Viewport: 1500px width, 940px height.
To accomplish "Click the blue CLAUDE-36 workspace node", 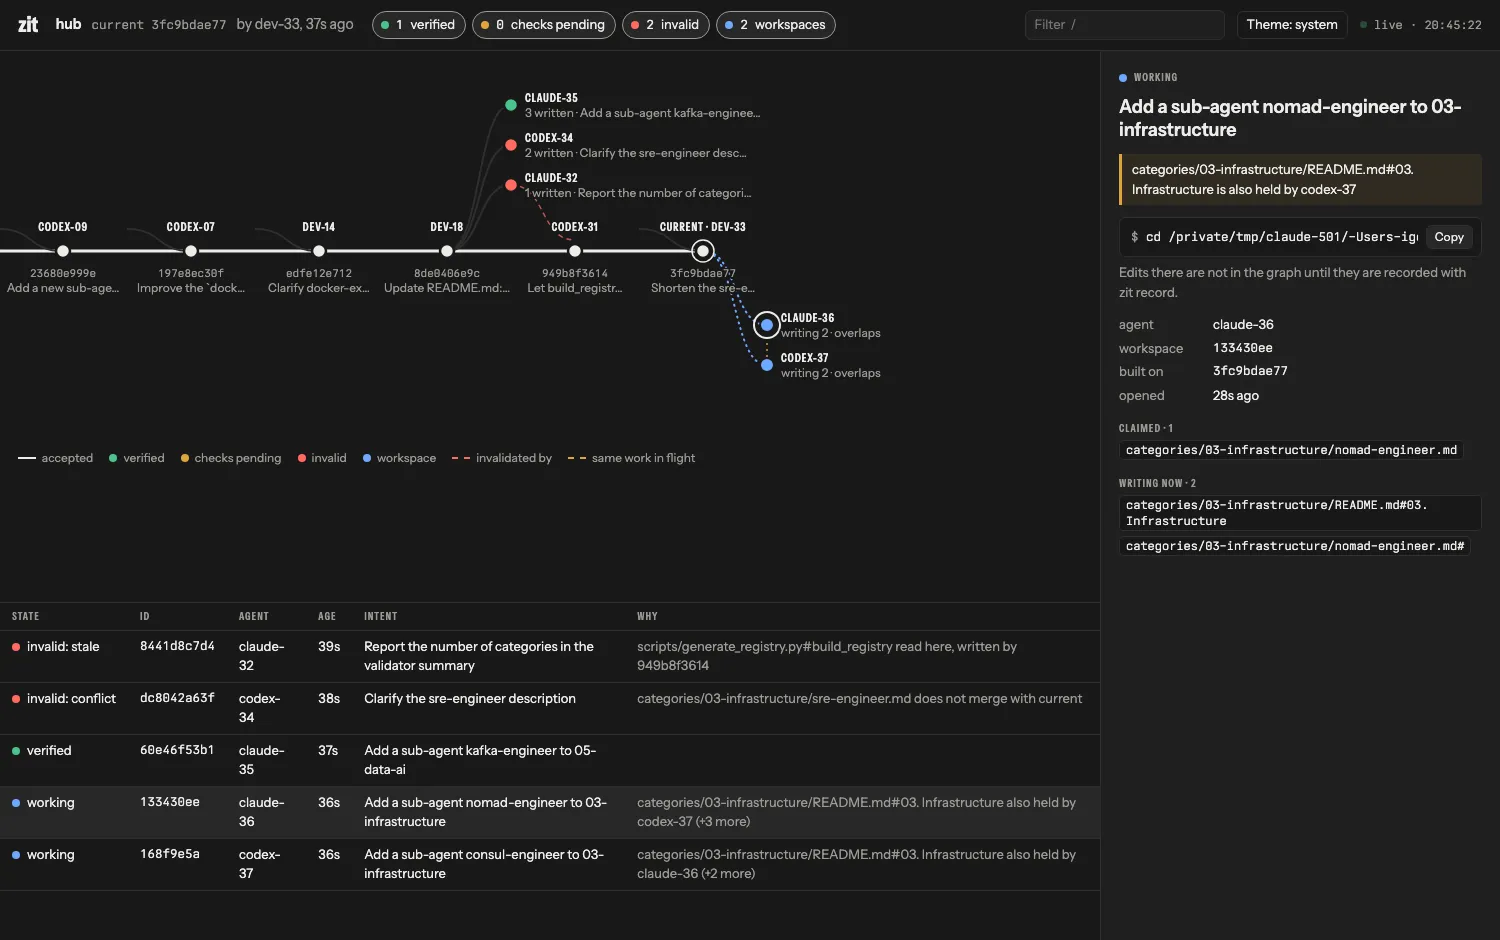I will coord(767,325).
